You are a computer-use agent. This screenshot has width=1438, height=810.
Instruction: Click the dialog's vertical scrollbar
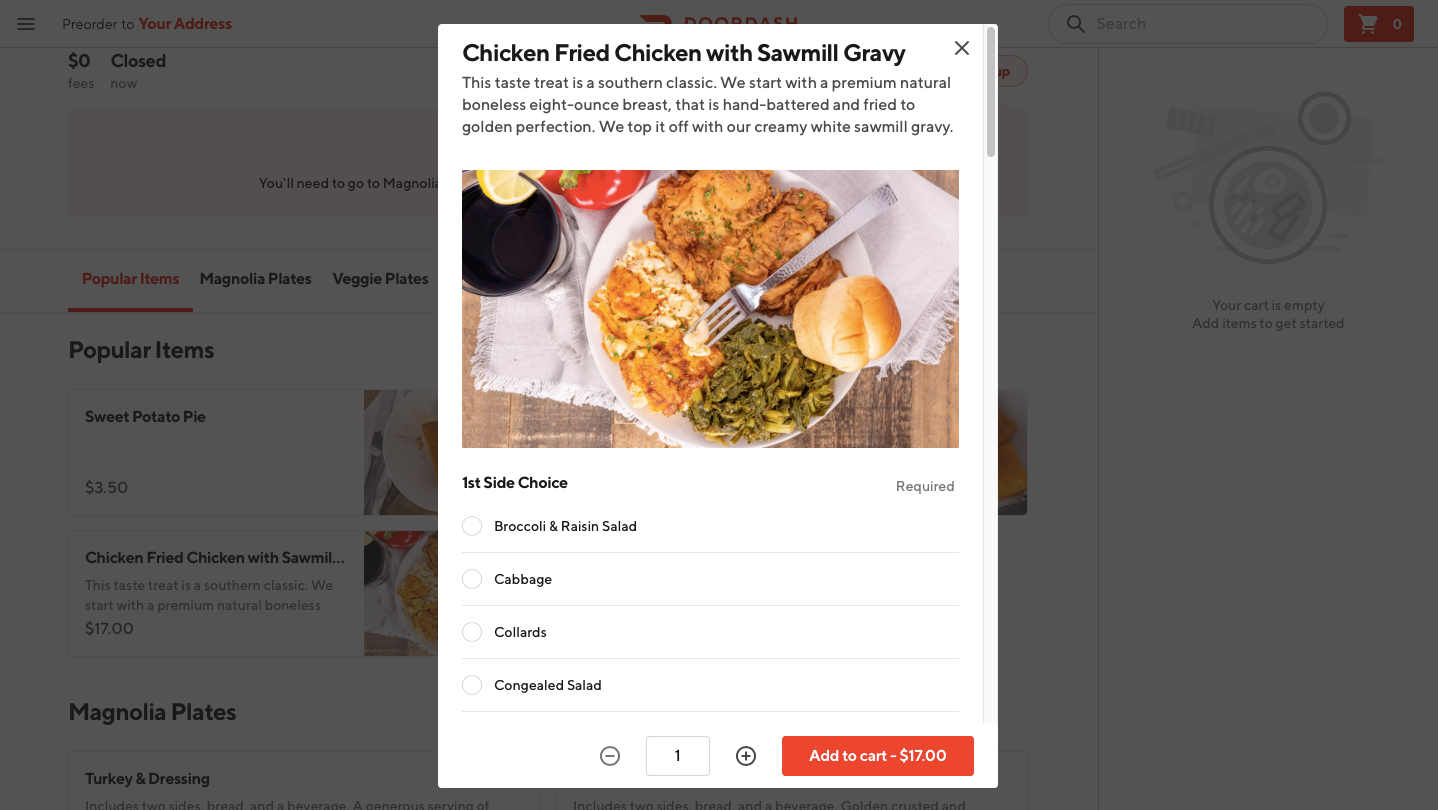pos(991,92)
